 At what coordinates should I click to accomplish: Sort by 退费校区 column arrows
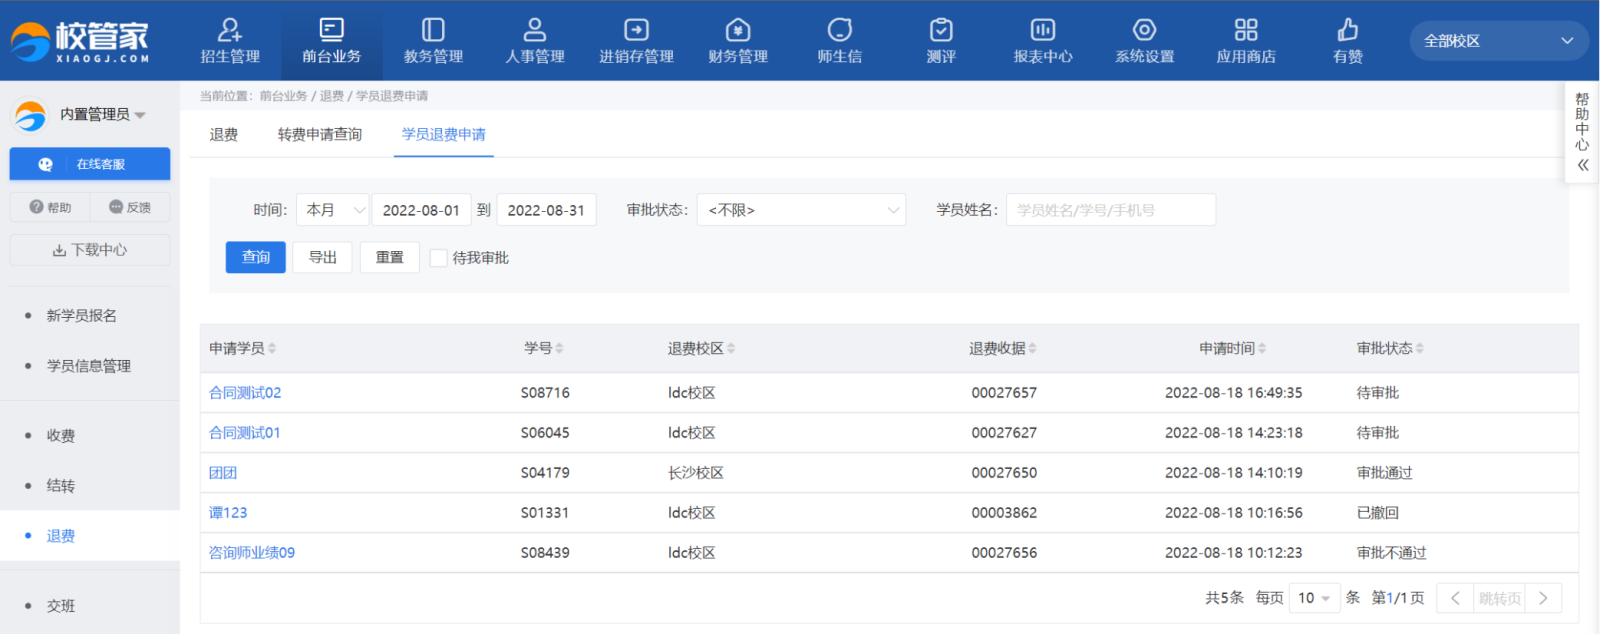coord(731,348)
